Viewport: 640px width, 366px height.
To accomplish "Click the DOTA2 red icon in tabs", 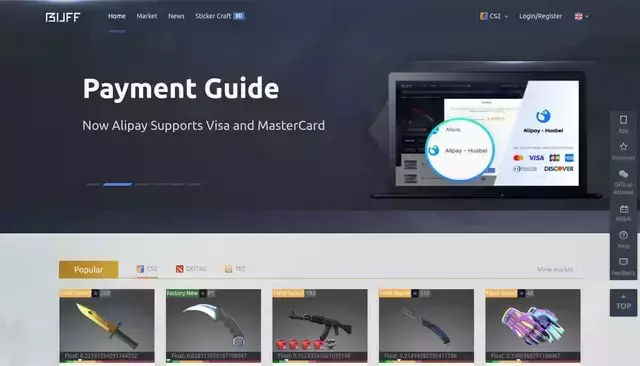I will pyautogui.click(x=180, y=269).
